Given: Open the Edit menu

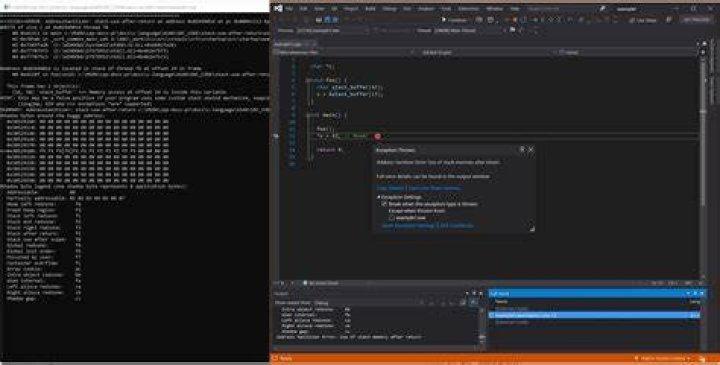Looking at the screenshot, I should [x=304, y=9].
